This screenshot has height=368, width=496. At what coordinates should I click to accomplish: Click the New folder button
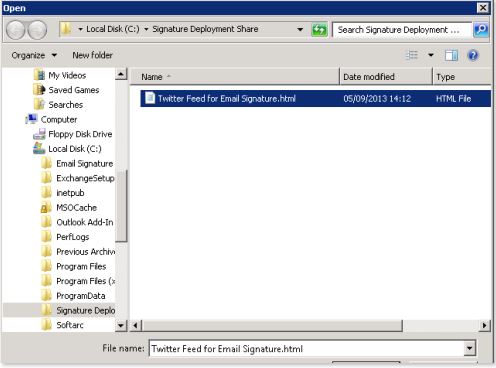pyautogui.click(x=92, y=55)
